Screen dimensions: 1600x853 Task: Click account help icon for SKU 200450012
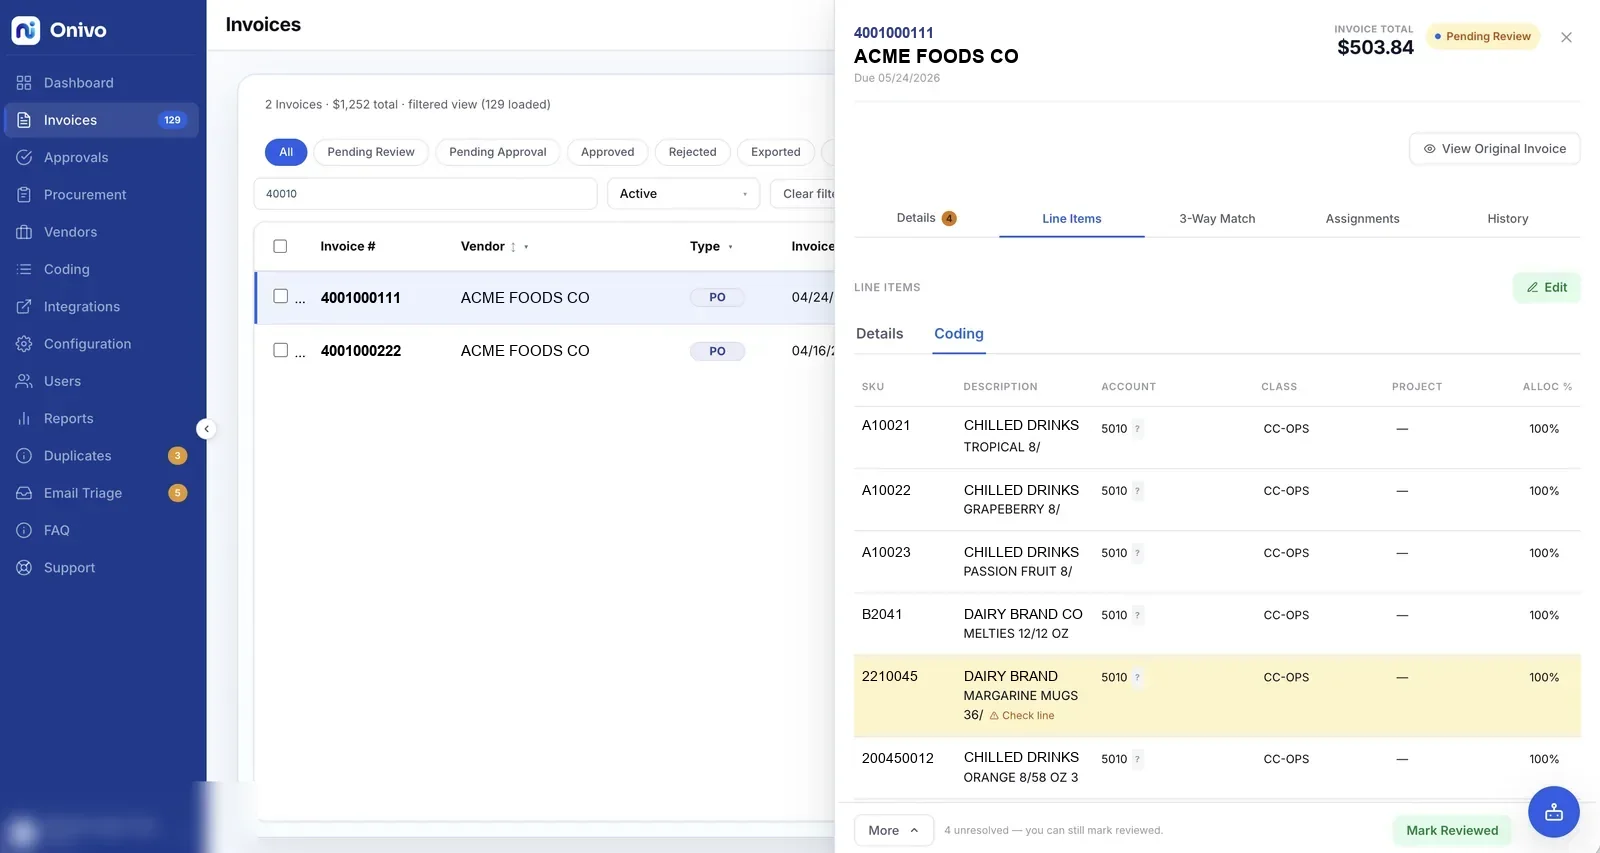[1137, 759]
